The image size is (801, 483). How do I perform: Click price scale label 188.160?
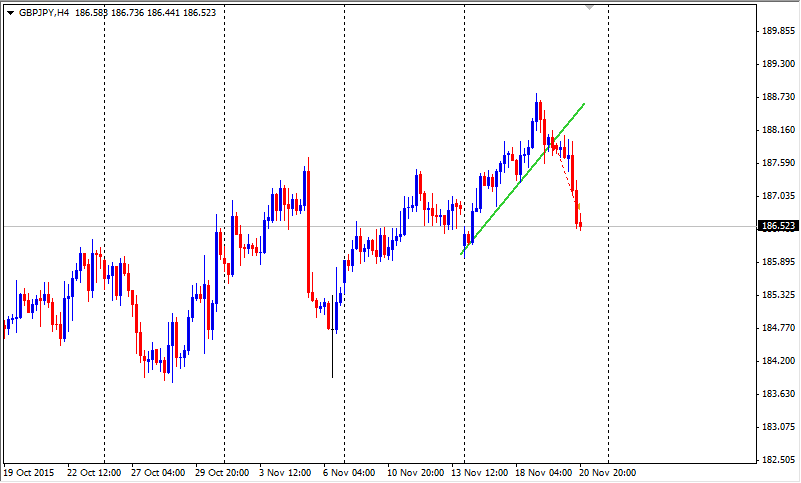779,130
